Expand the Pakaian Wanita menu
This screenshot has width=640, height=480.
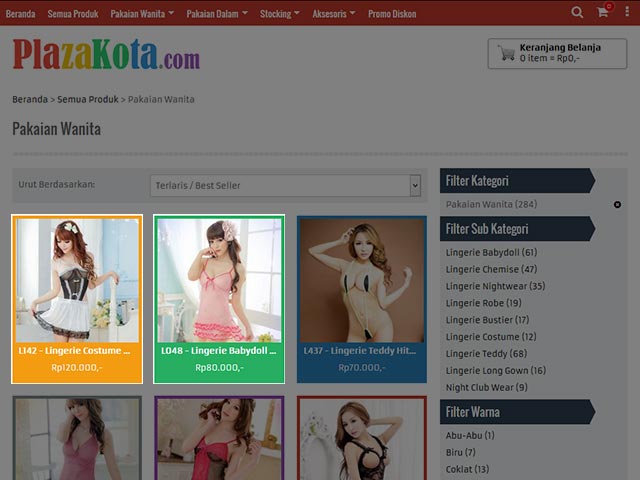pos(142,13)
